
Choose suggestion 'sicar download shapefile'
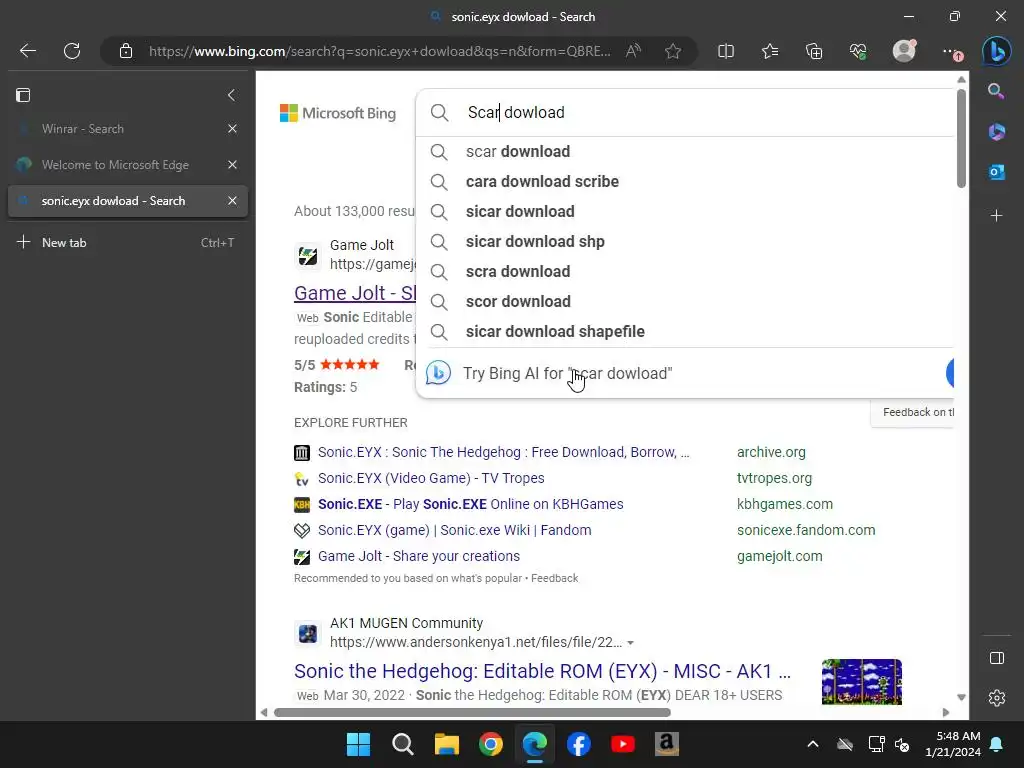[x=684, y=332]
